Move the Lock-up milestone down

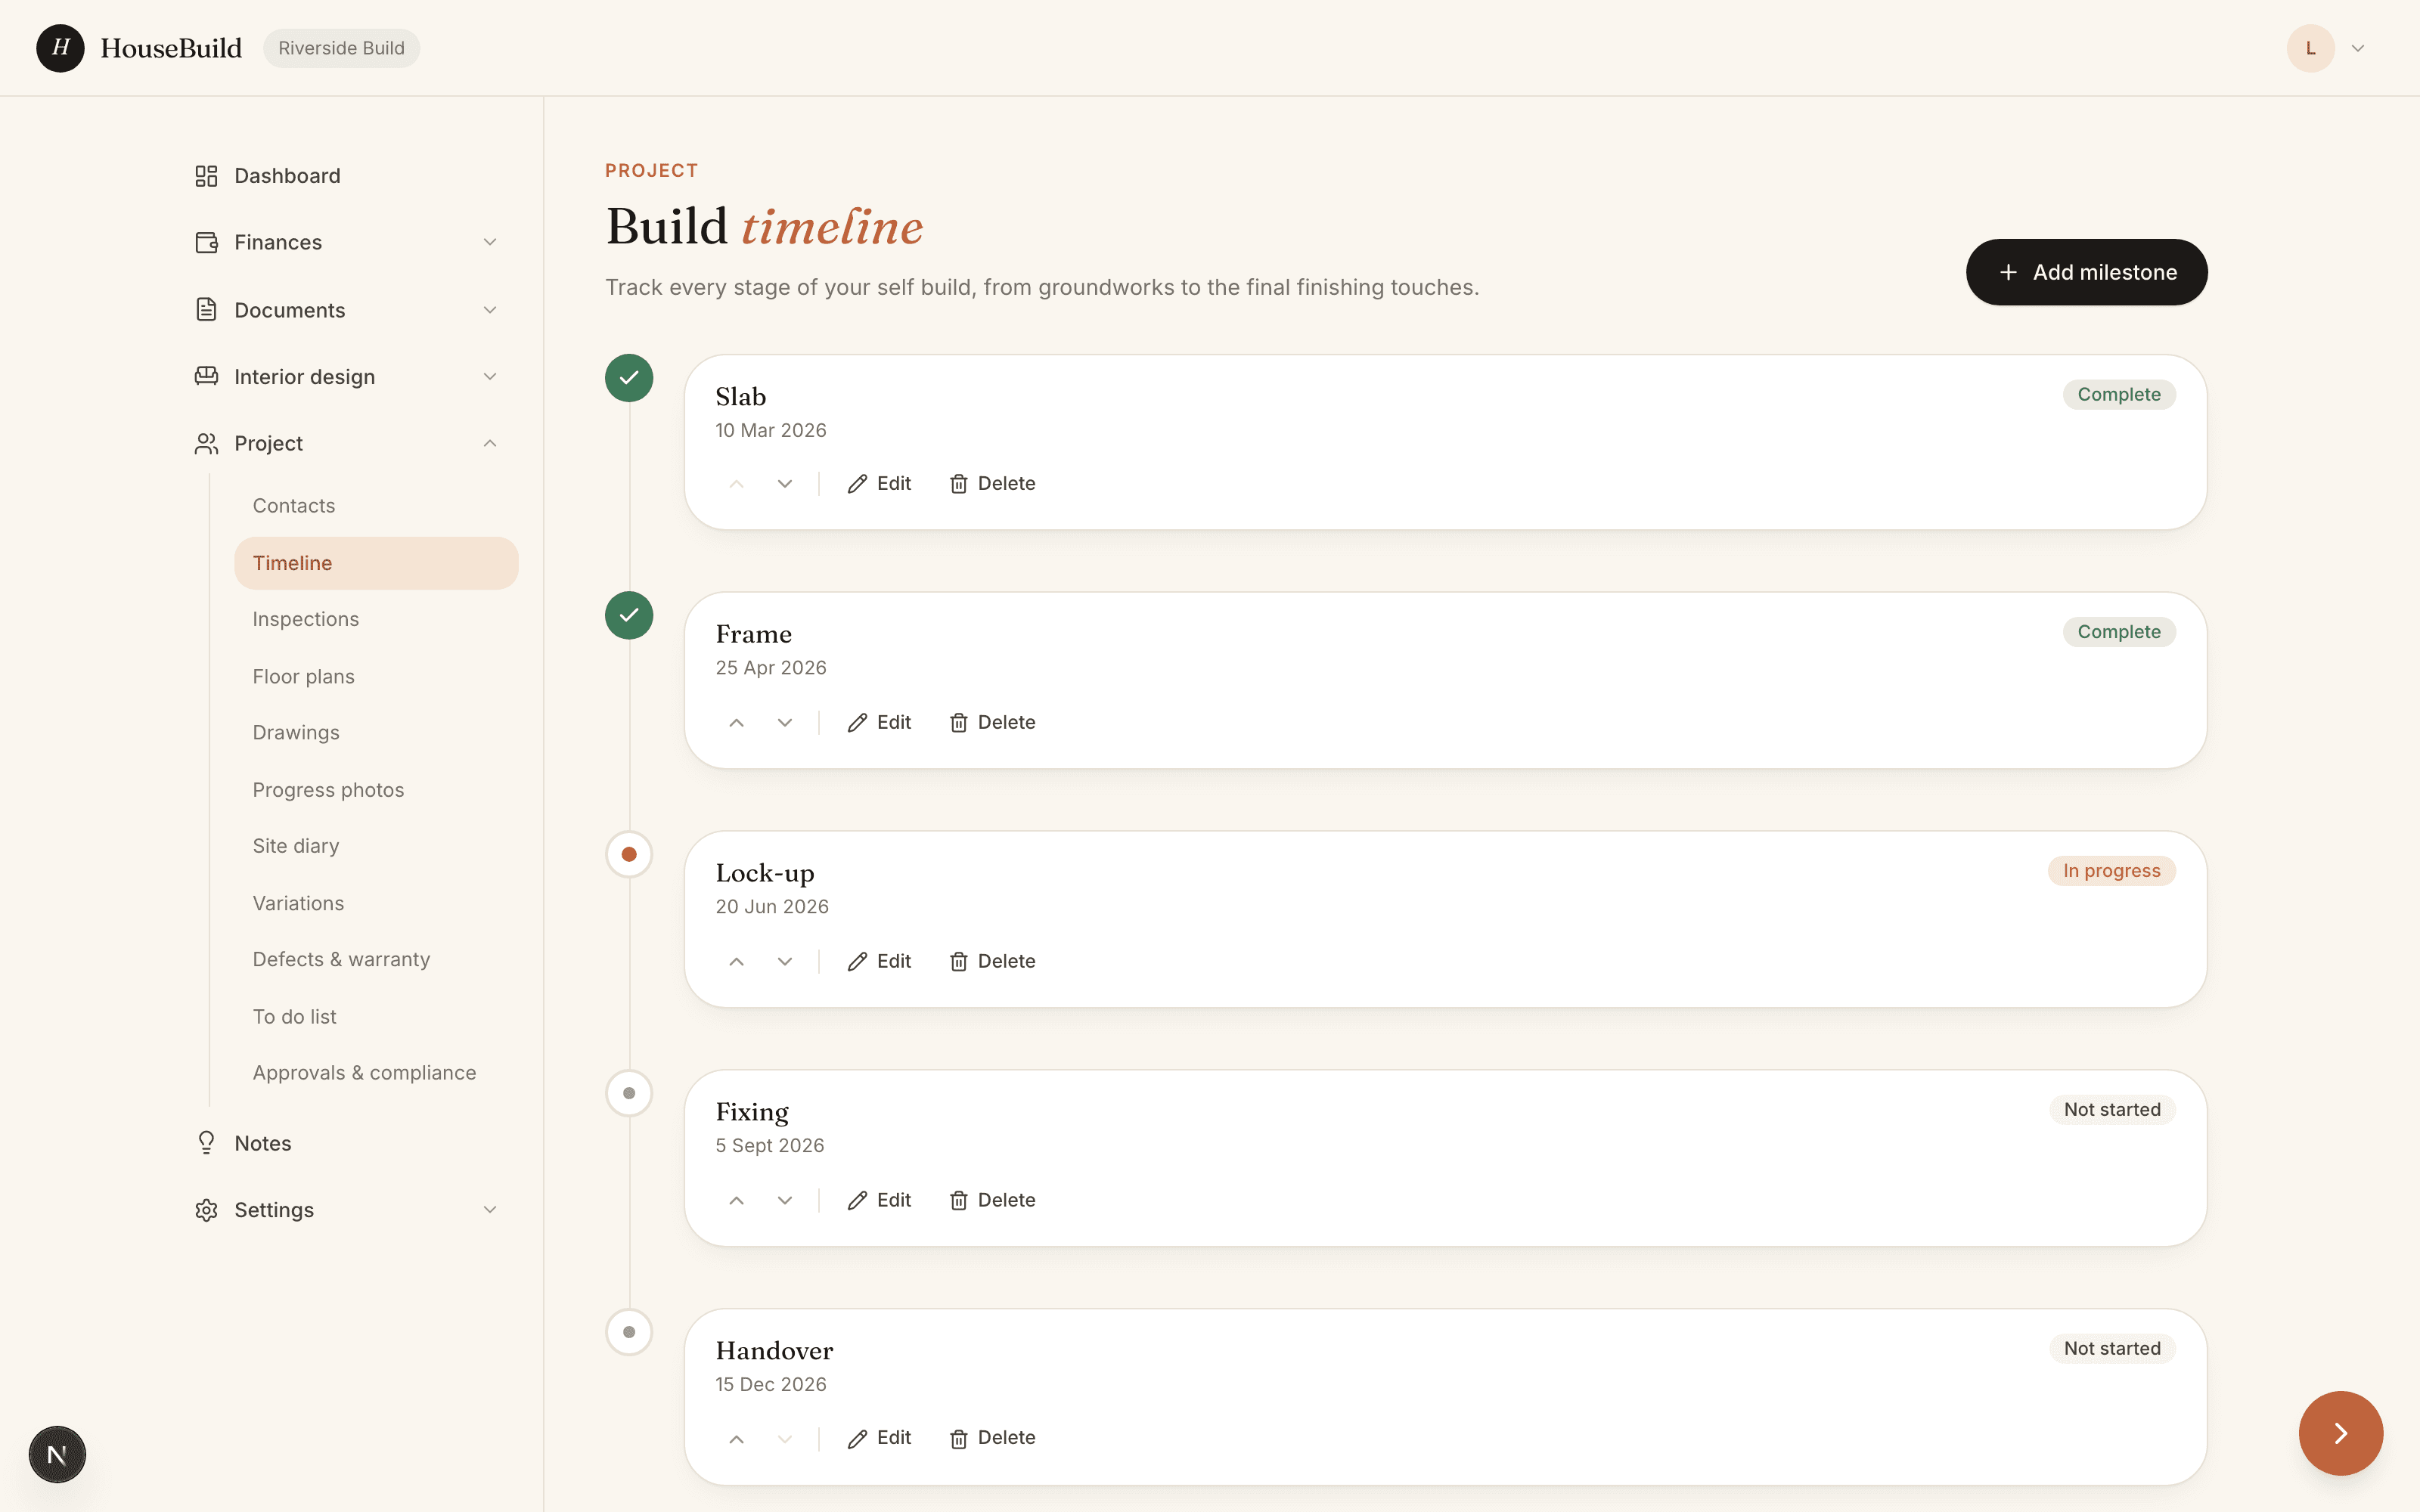(x=785, y=961)
